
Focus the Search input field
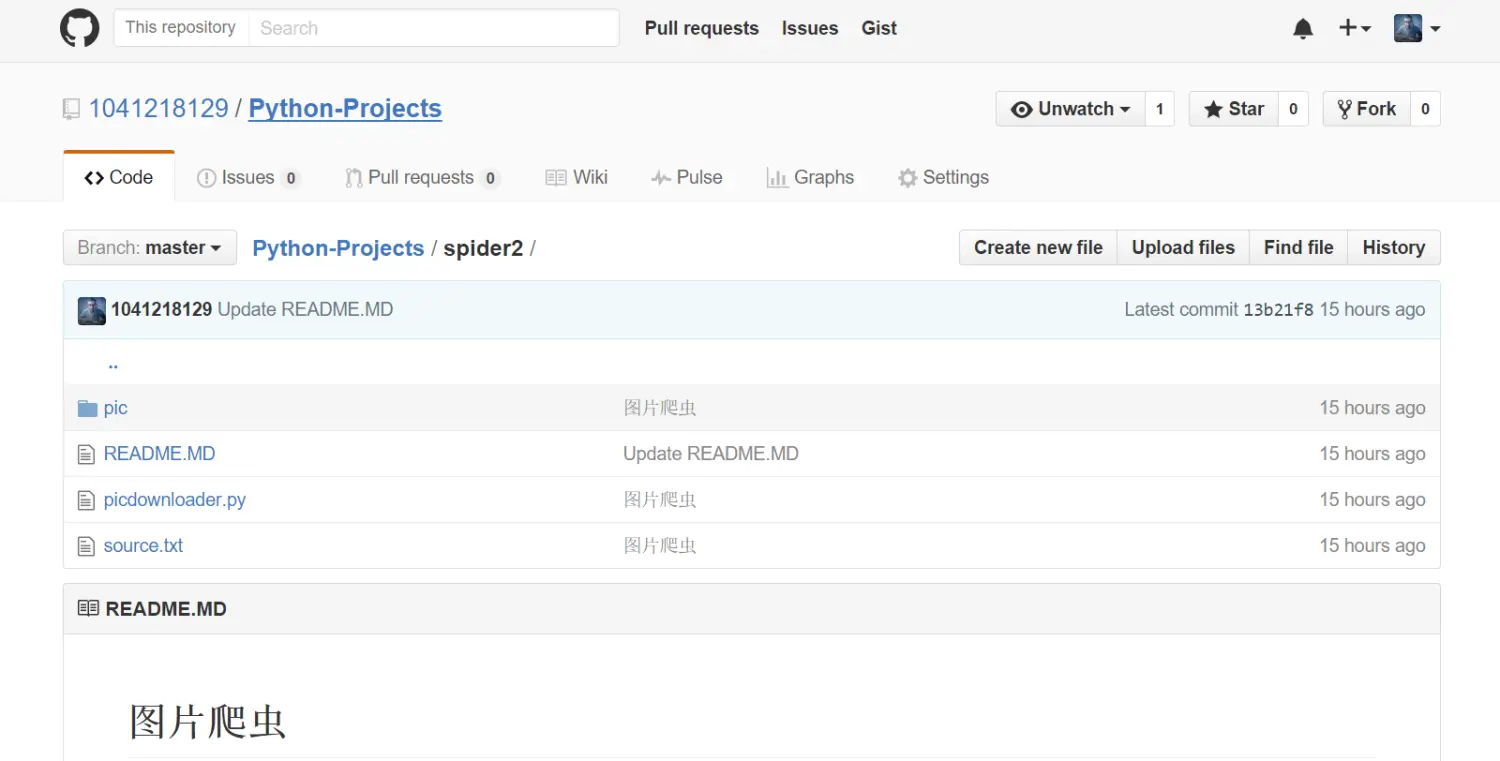pyautogui.click(x=433, y=28)
